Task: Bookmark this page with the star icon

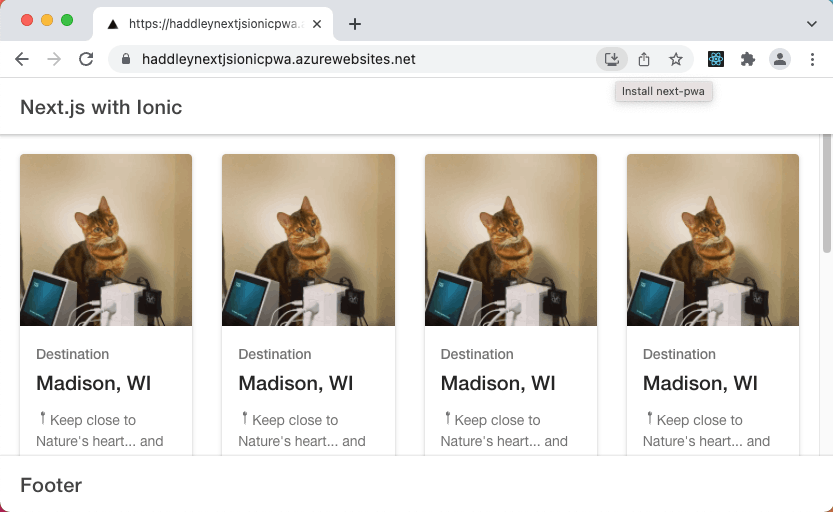Action: 676,59
